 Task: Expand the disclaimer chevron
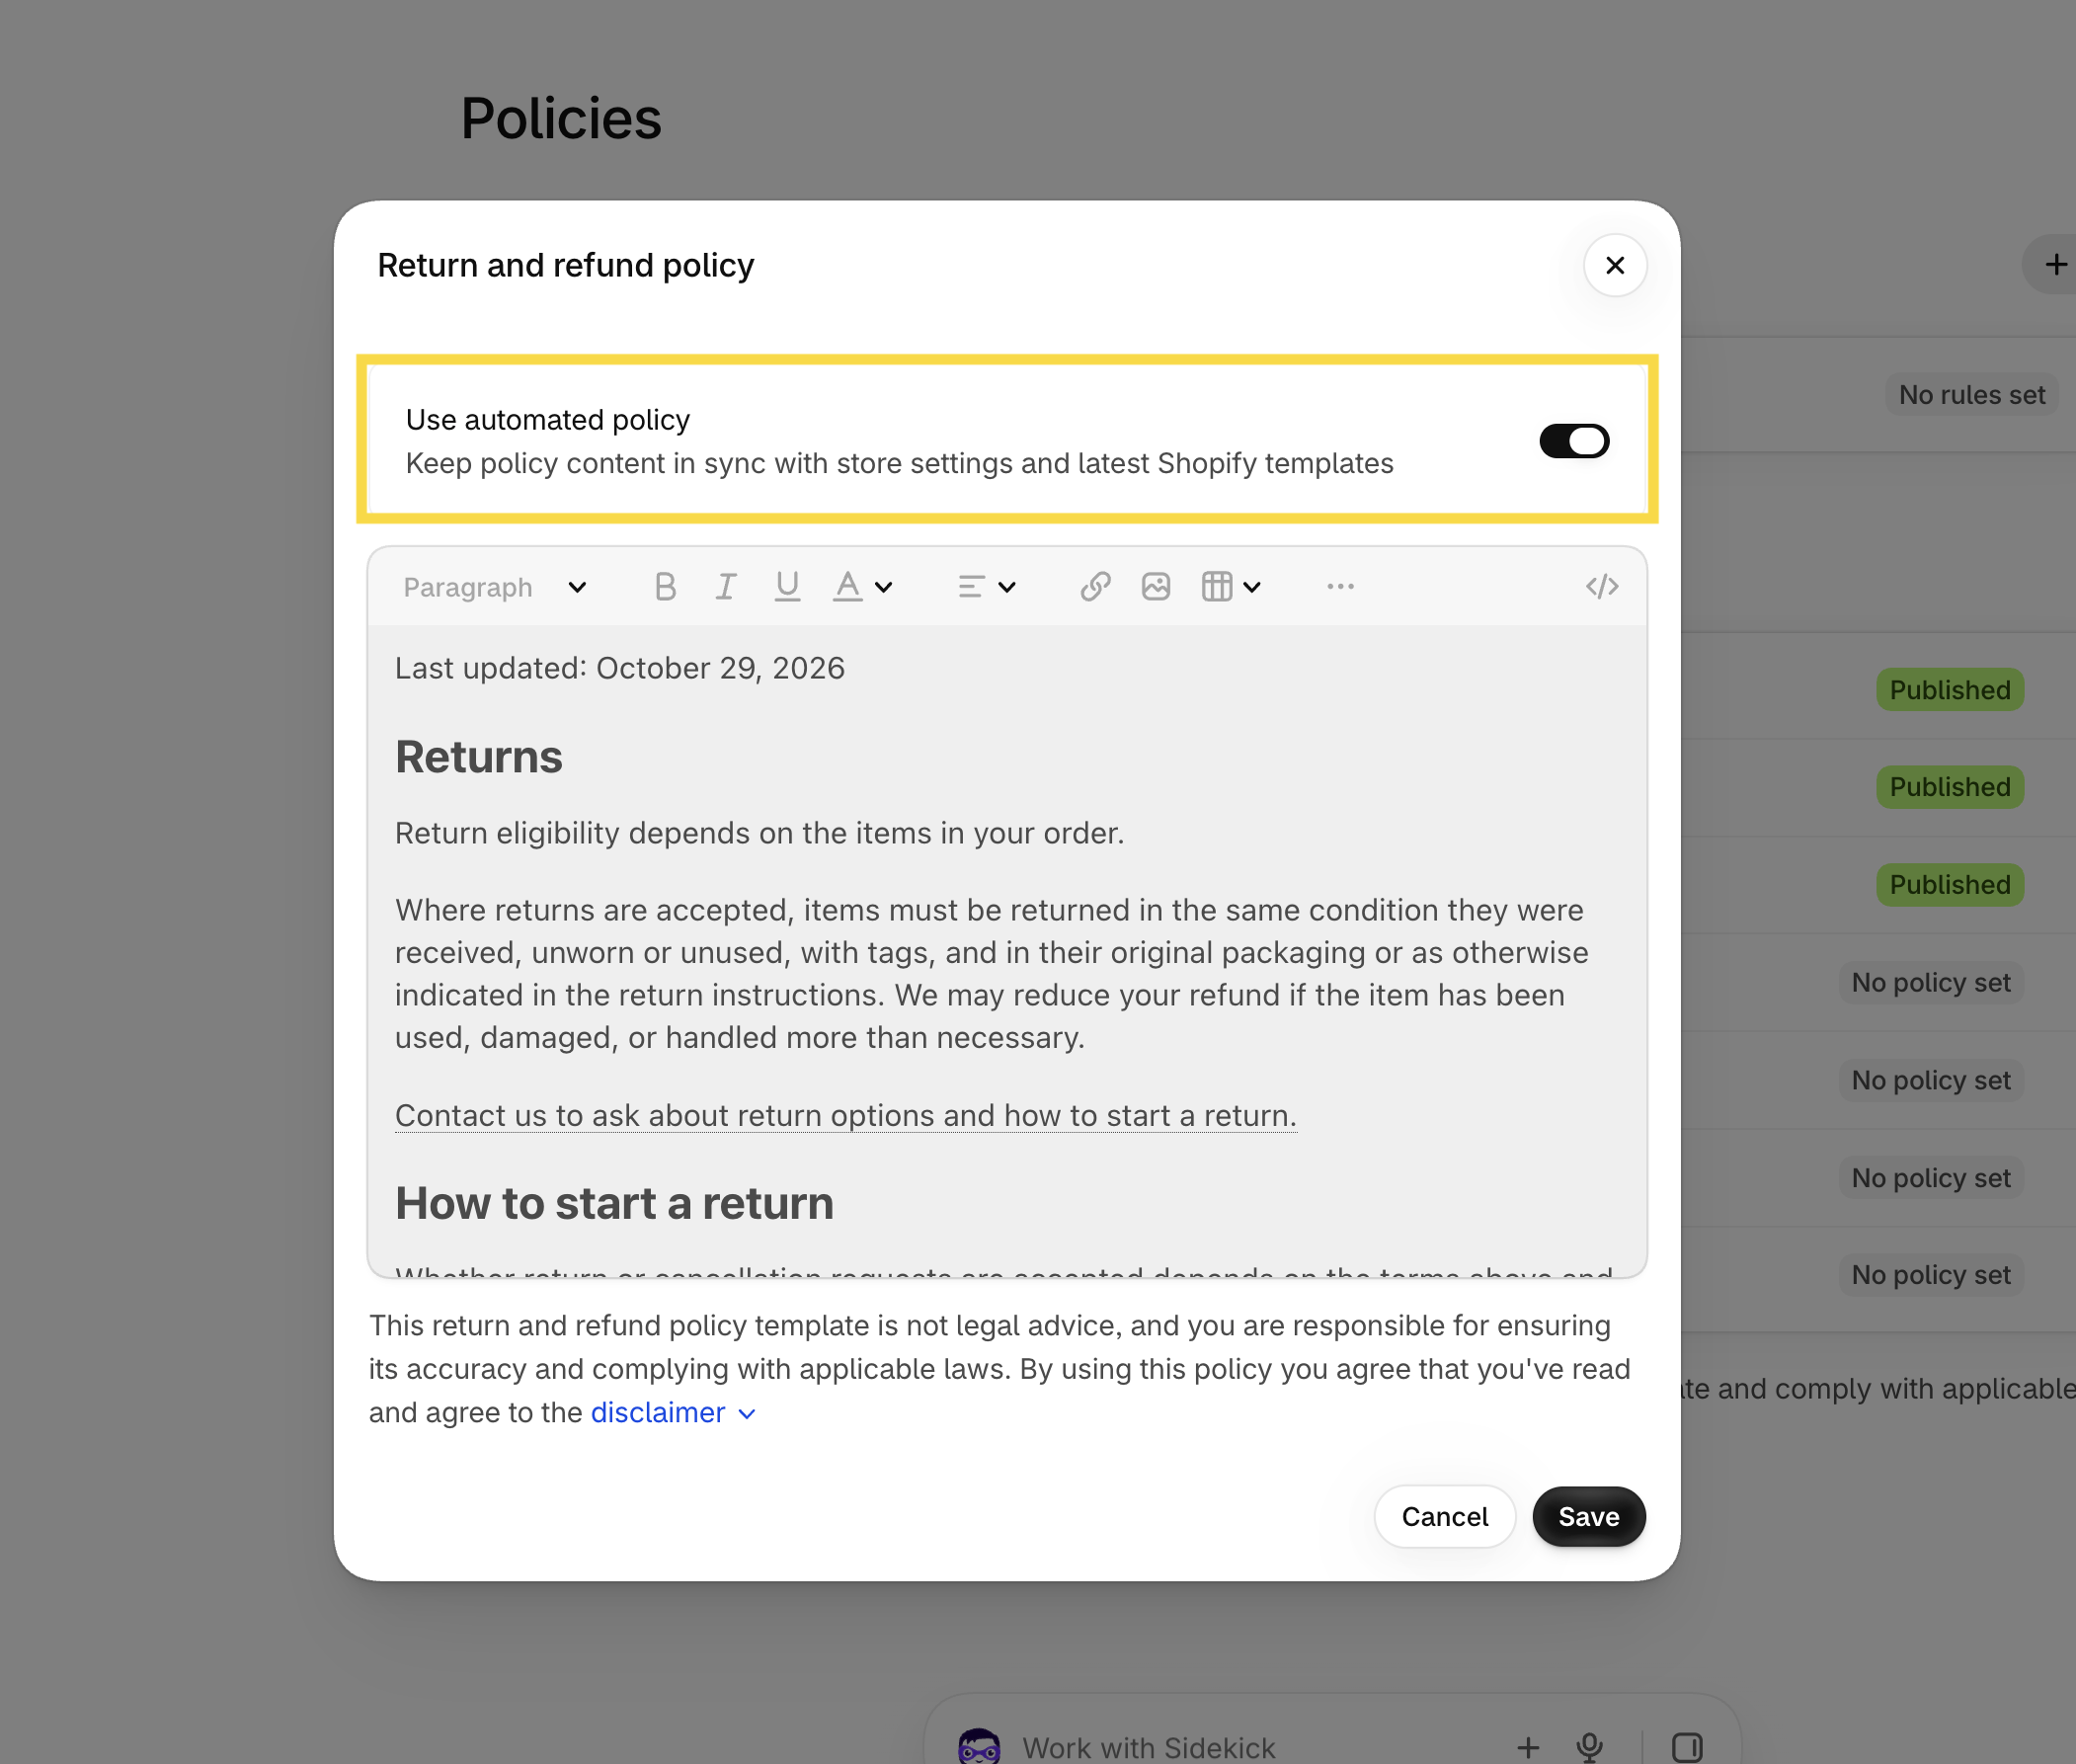tap(746, 1414)
